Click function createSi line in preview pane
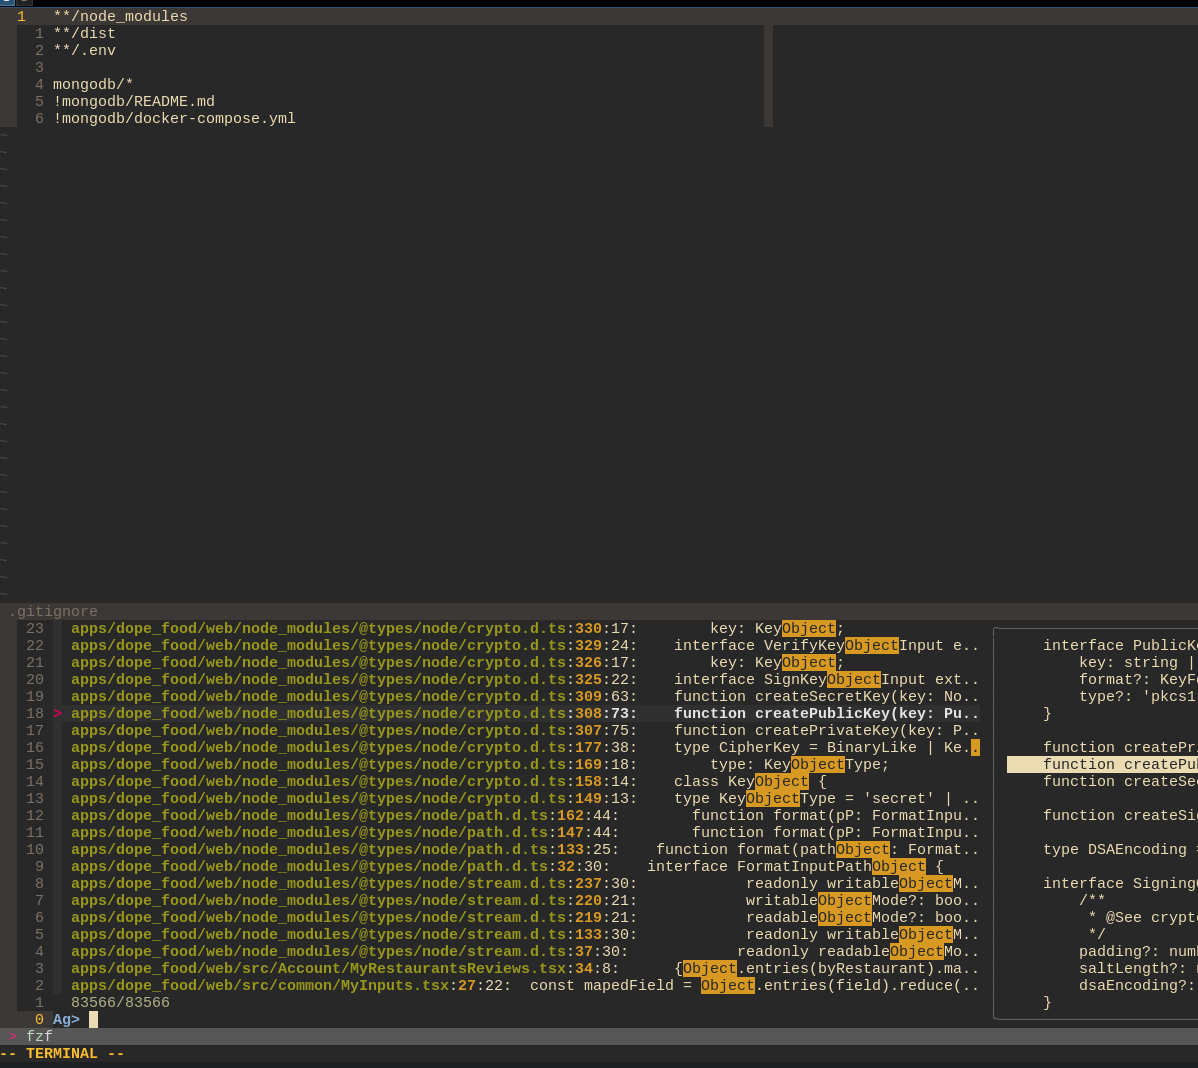Viewport: 1198px width, 1068px height. (1120, 815)
